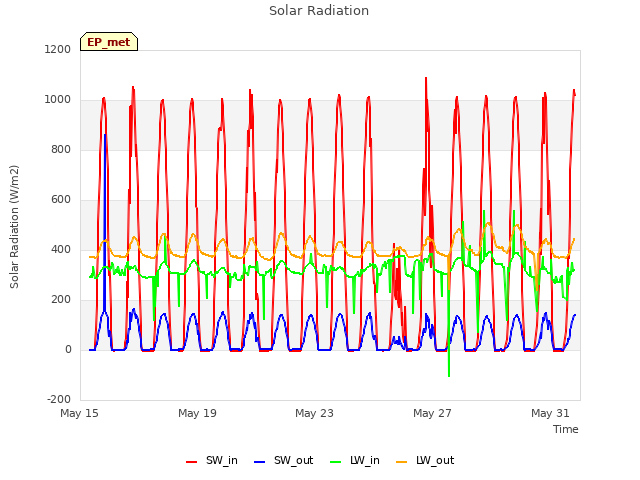Click the May 15 x-axis label
Viewport: 640px width, 480px height.
coord(79,413)
